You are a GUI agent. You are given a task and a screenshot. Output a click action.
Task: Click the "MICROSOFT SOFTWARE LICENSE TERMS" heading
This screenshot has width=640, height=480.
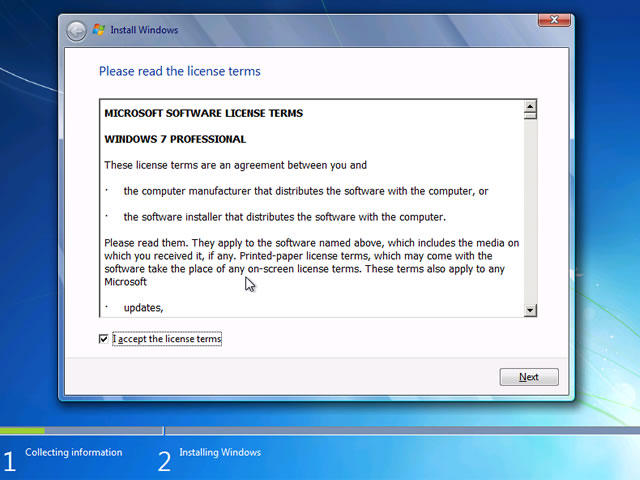click(x=204, y=113)
